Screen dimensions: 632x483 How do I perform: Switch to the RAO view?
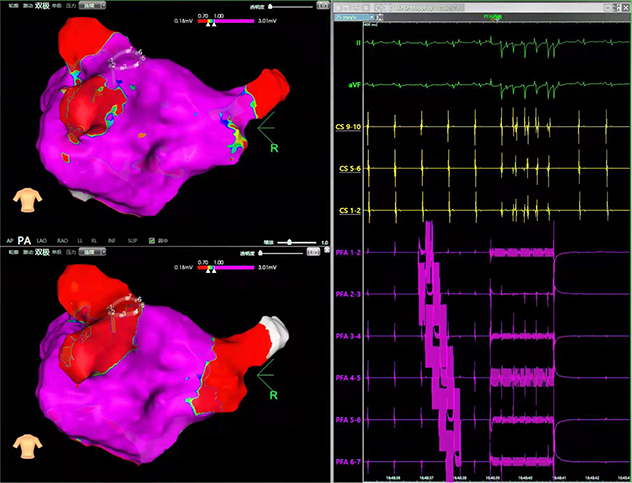63,241
